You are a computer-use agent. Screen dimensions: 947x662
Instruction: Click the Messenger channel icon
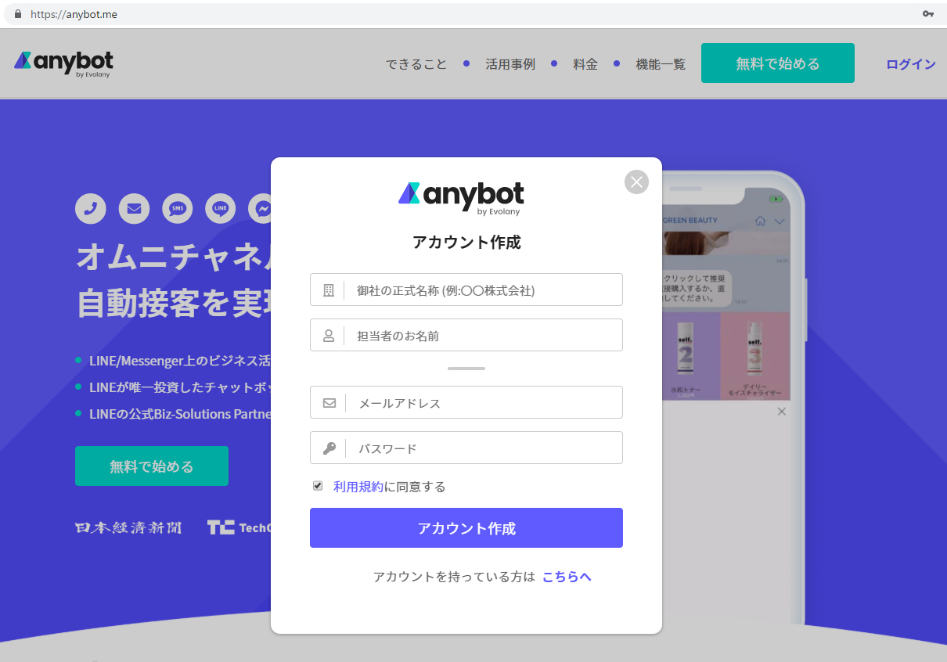[x=260, y=208]
